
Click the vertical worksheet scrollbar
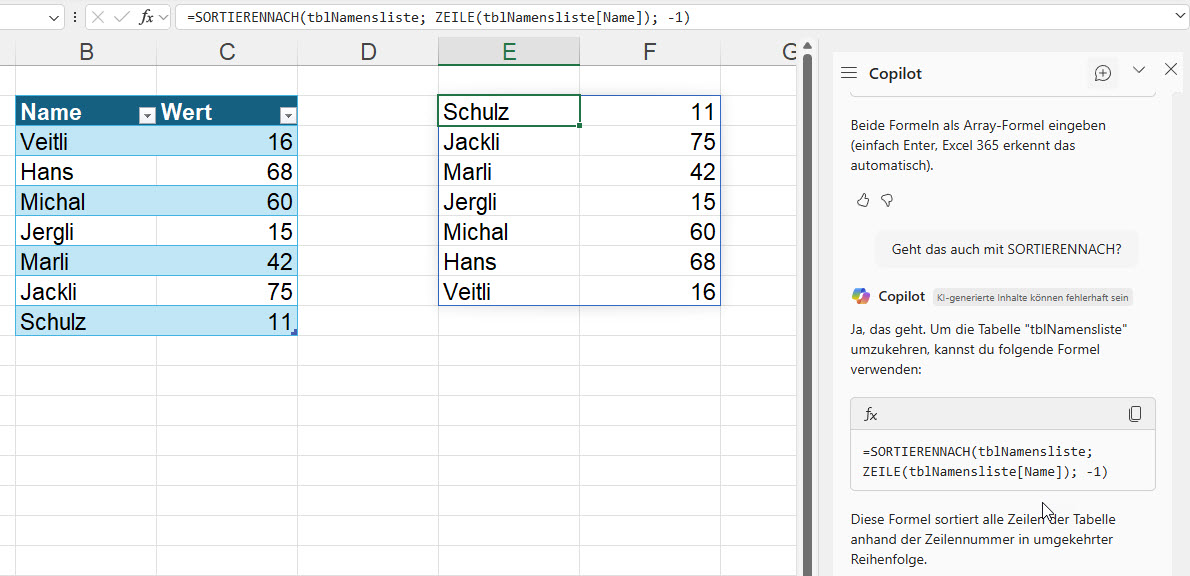click(807, 300)
